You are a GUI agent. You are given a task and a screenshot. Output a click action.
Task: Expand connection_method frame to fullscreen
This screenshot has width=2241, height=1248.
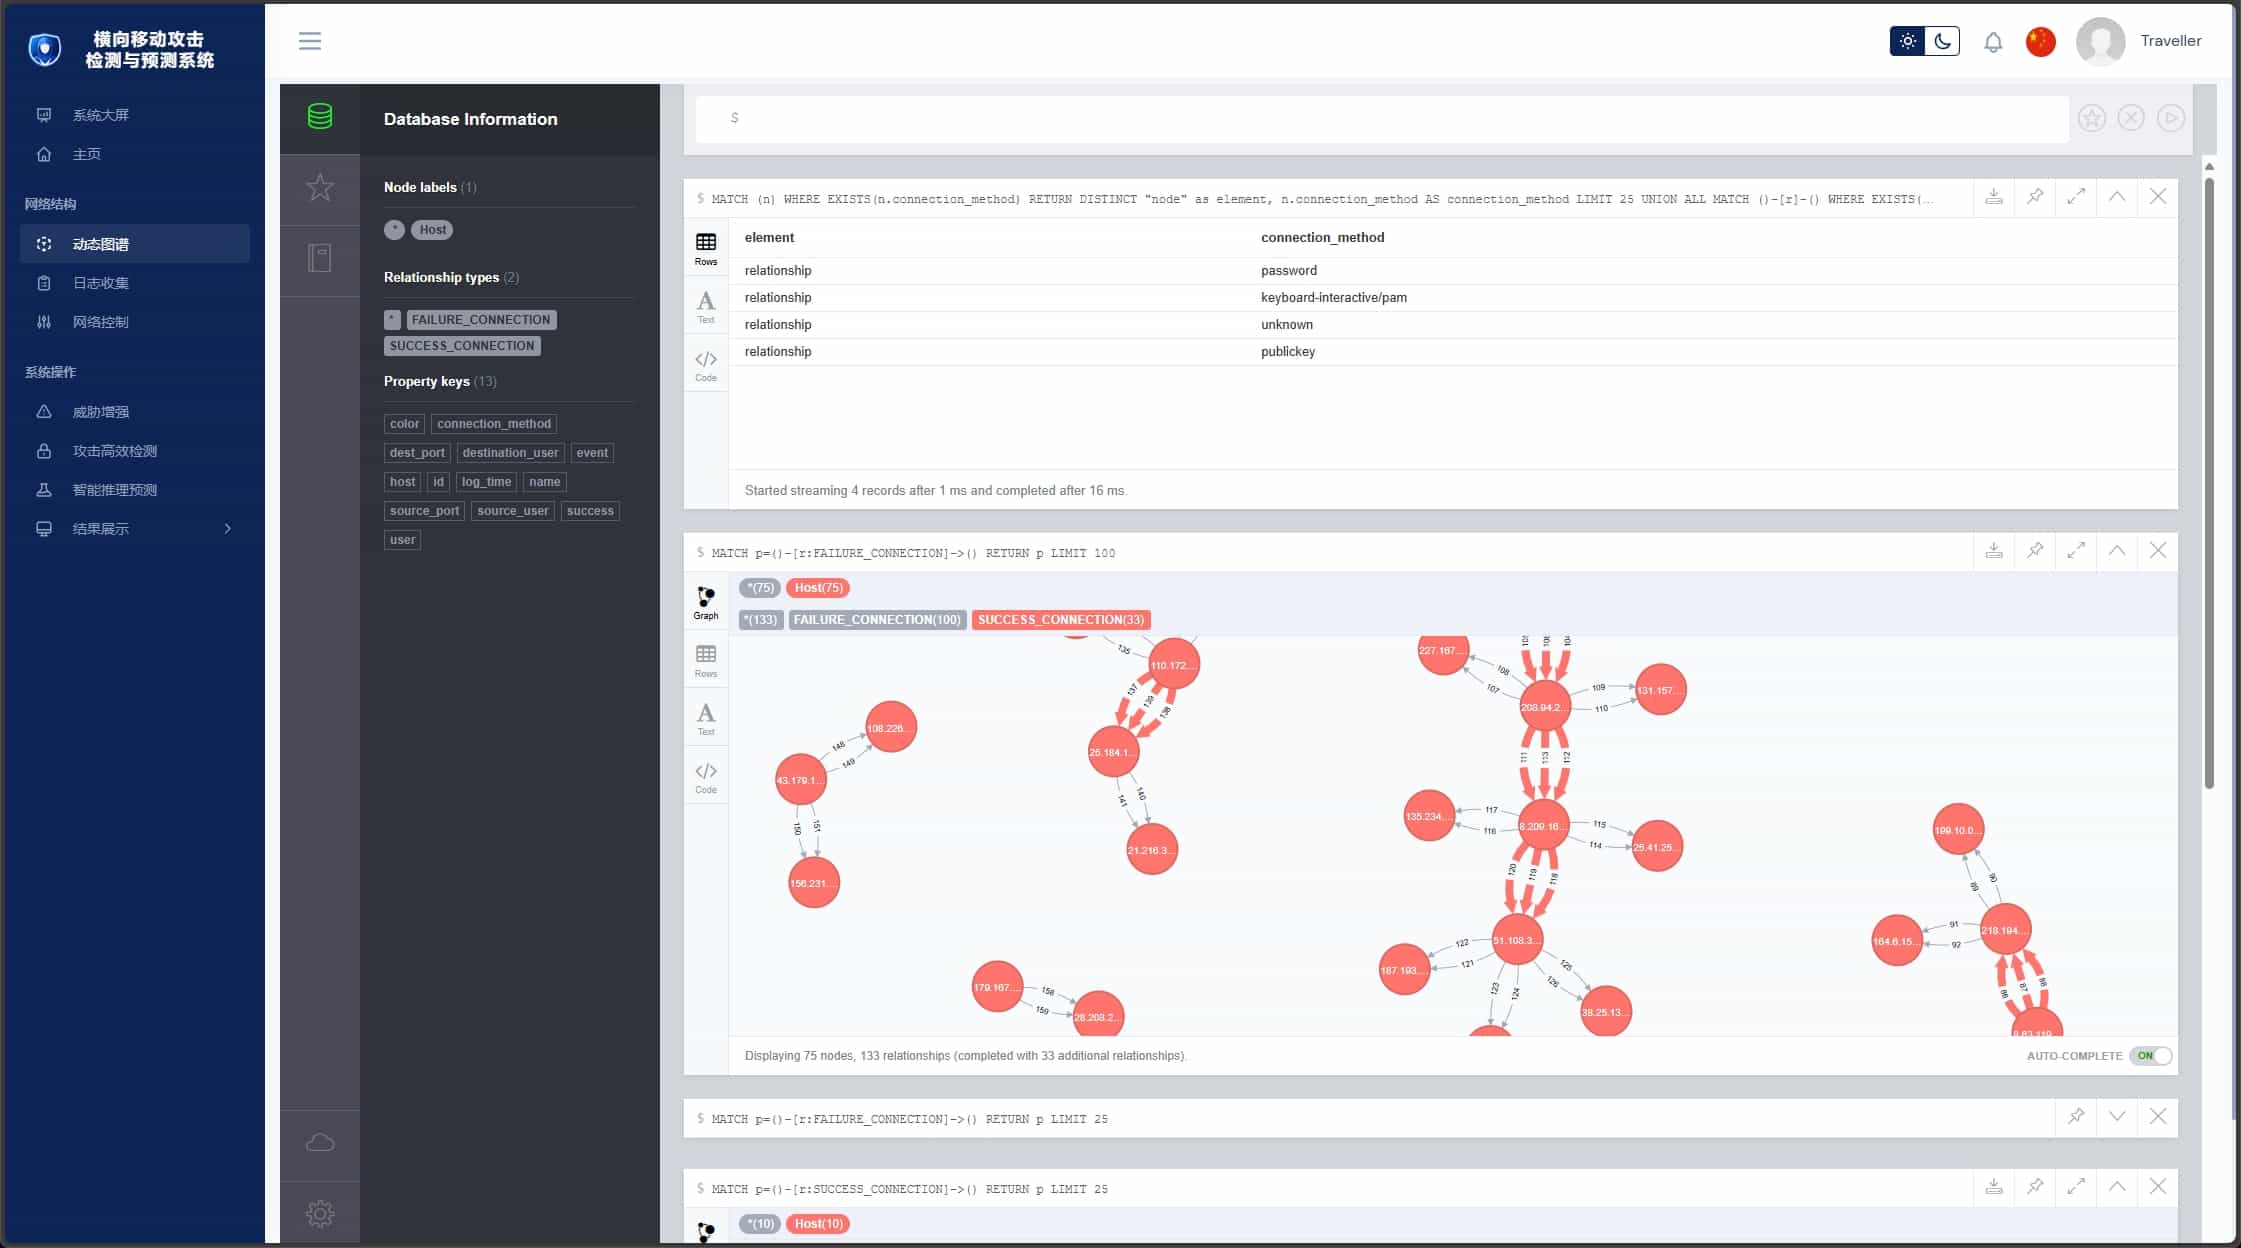pos(2076,197)
